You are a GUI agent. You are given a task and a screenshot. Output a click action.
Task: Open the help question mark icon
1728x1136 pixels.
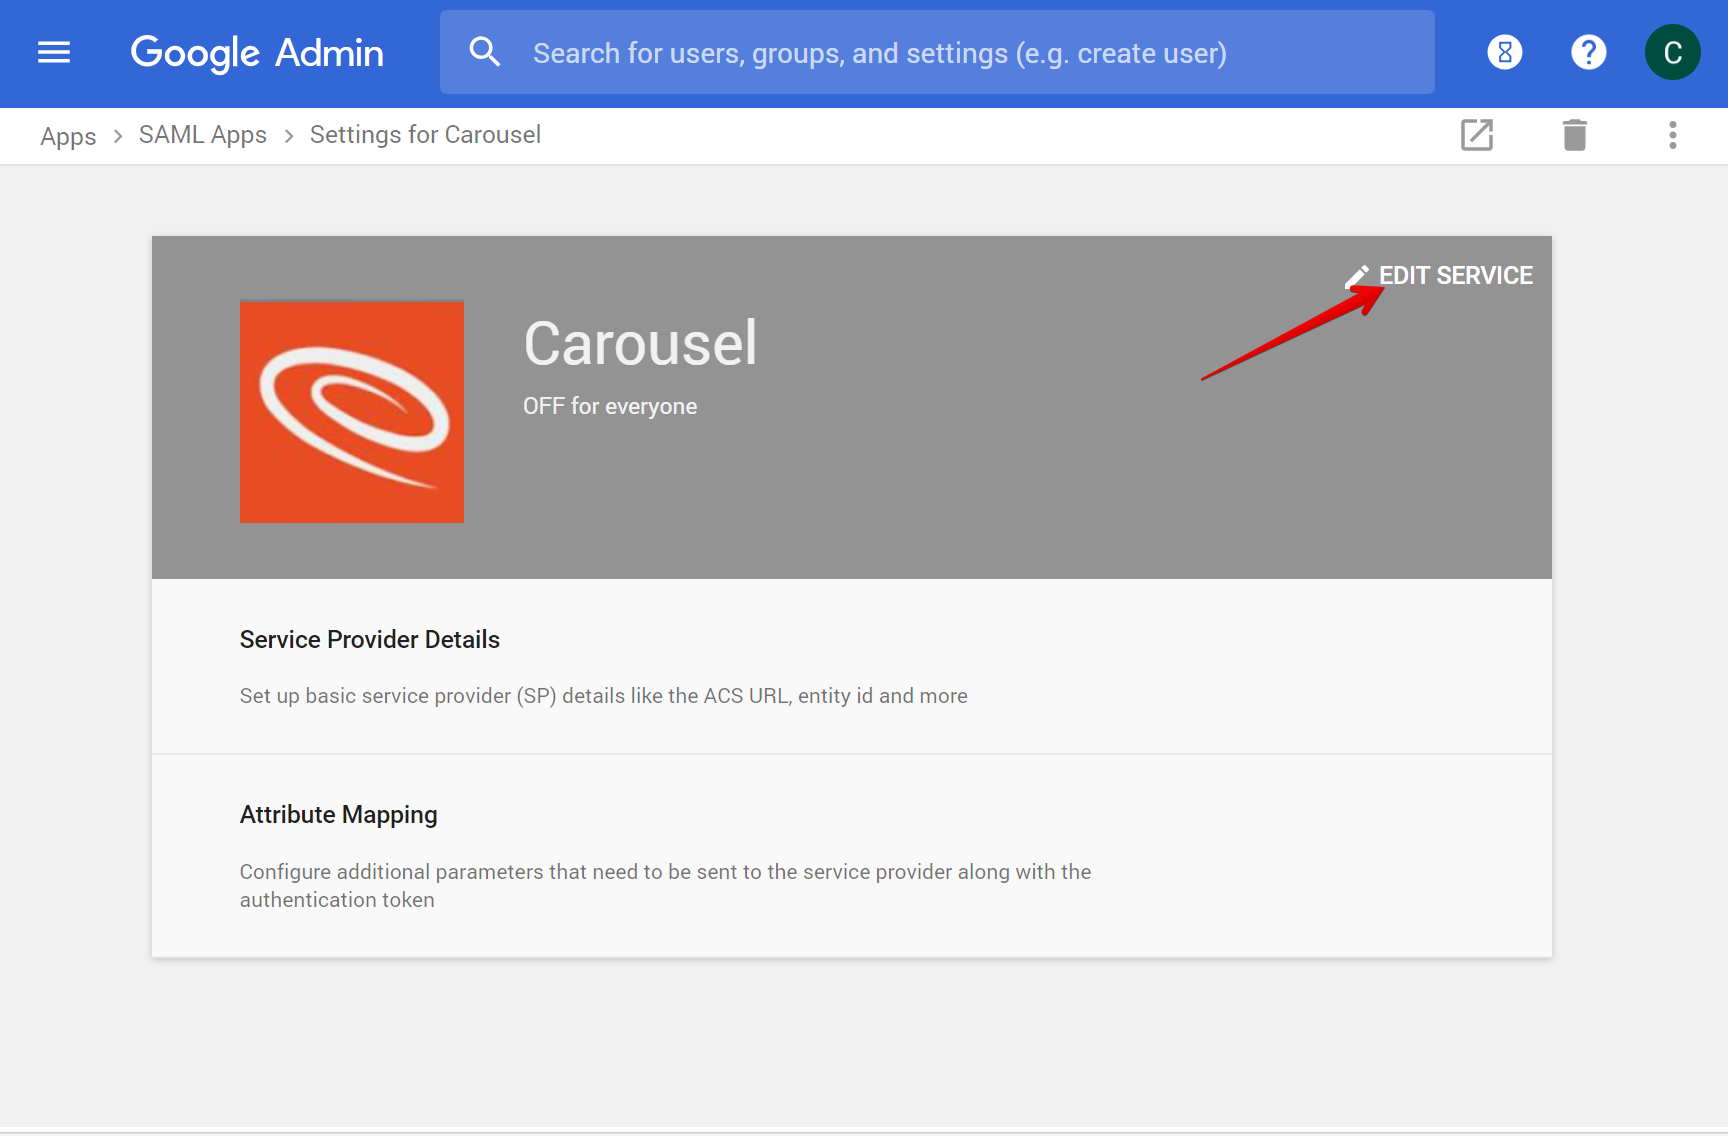pos(1589,52)
